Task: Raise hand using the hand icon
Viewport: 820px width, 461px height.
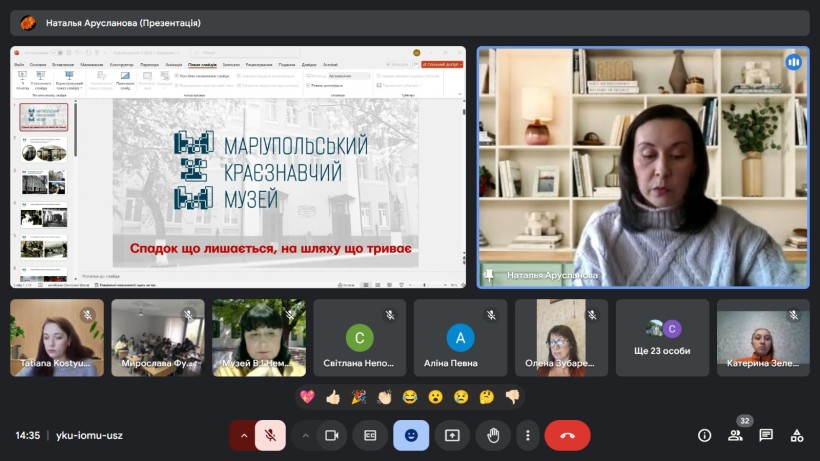Action: pyautogui.click(x=493, y=435)
